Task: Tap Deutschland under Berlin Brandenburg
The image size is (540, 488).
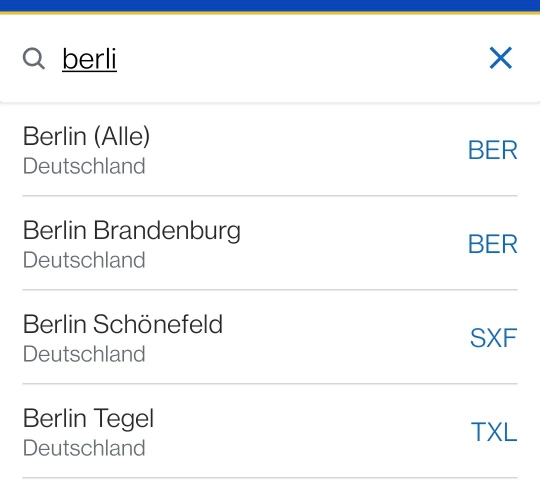Action: click(84, 260)
